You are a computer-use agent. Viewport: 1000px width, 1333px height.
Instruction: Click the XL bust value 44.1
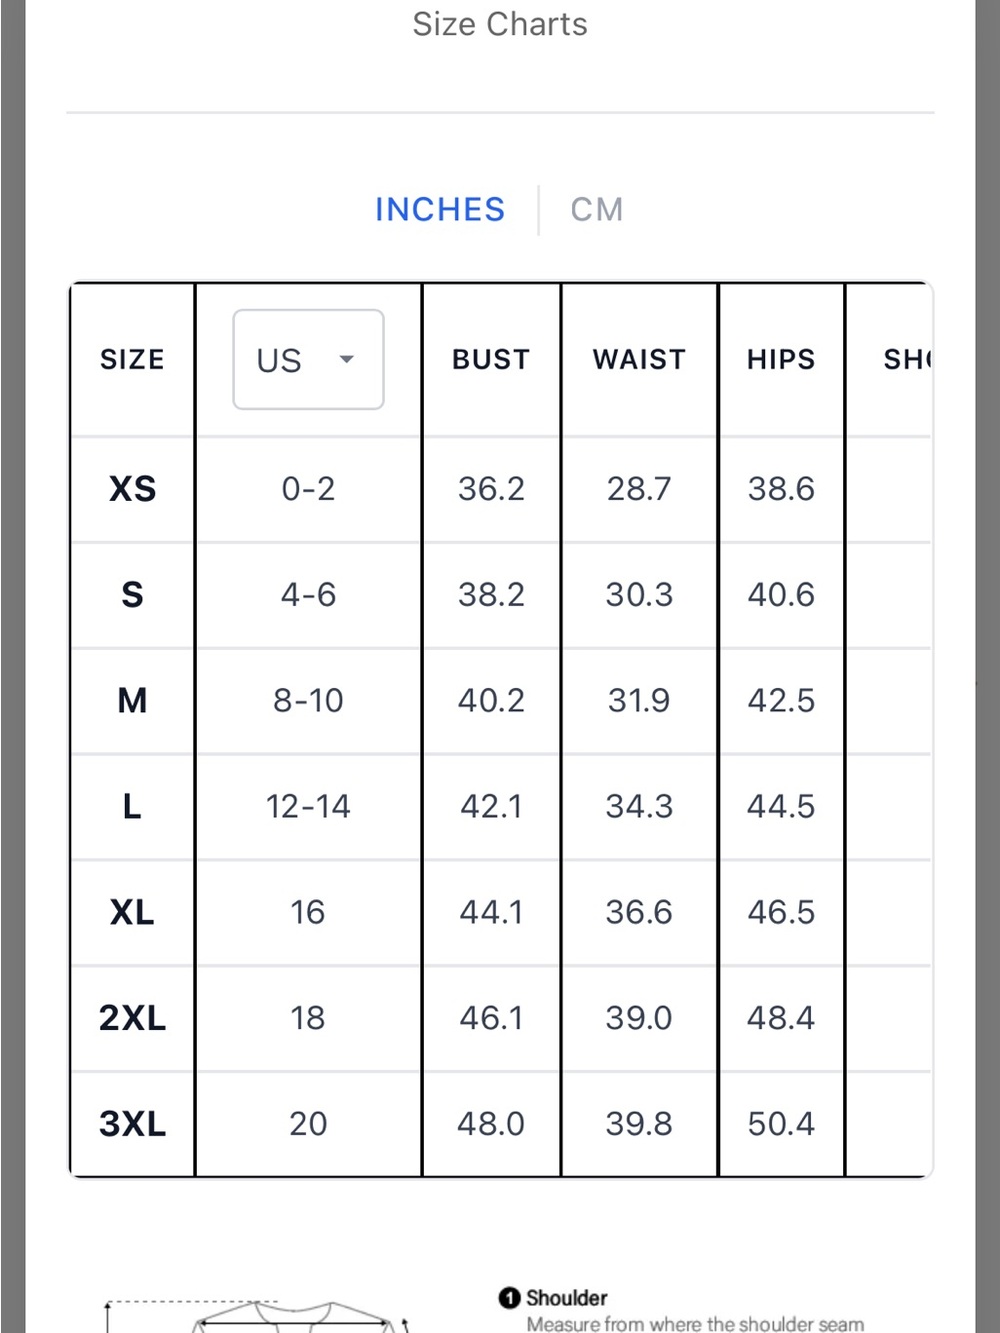pyautogui.click(x=491, y=912)
